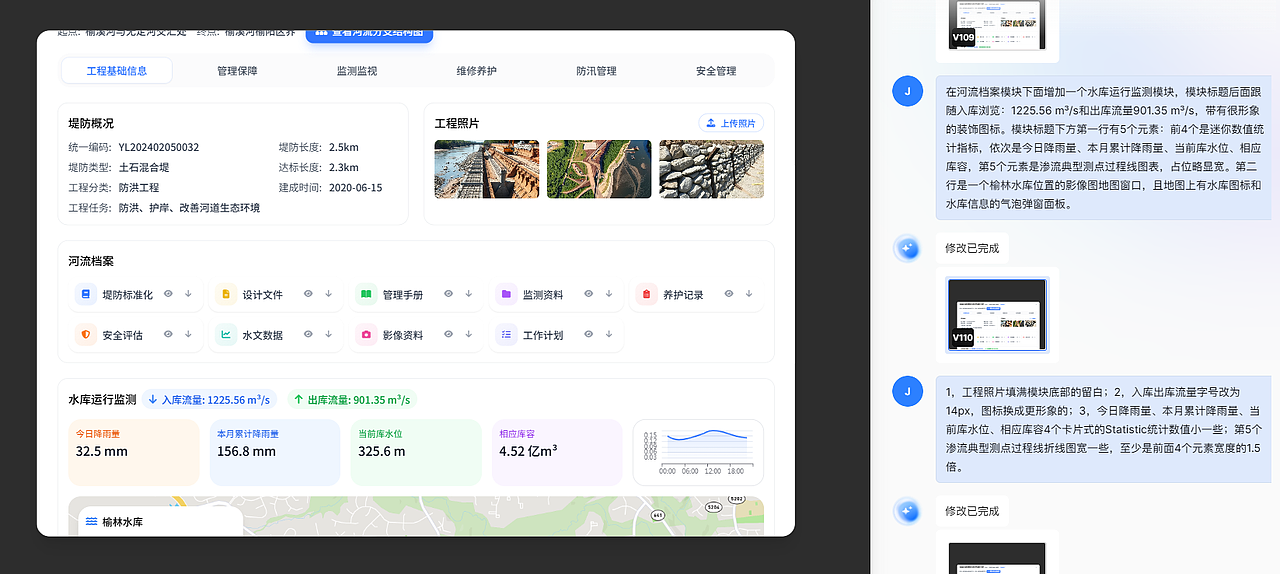Image resolution: width=1280 pixels, height=574 pixels.
Task: Preview 安全评估 with eye icon
Action: pos(168,334)
